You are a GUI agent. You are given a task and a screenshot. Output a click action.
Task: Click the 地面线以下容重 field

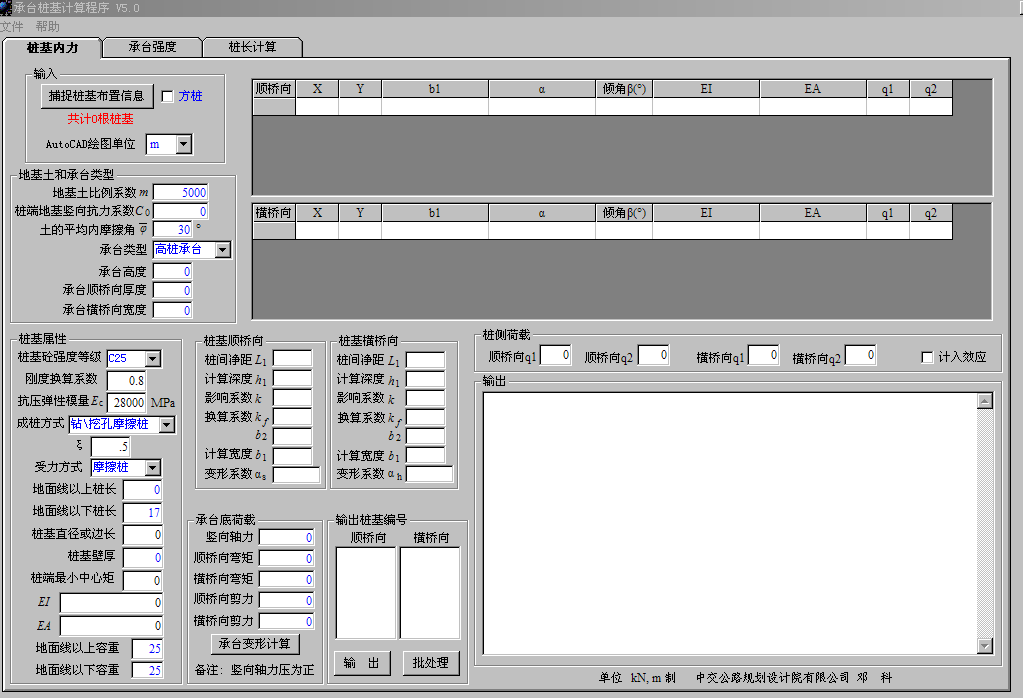point(147,670)
